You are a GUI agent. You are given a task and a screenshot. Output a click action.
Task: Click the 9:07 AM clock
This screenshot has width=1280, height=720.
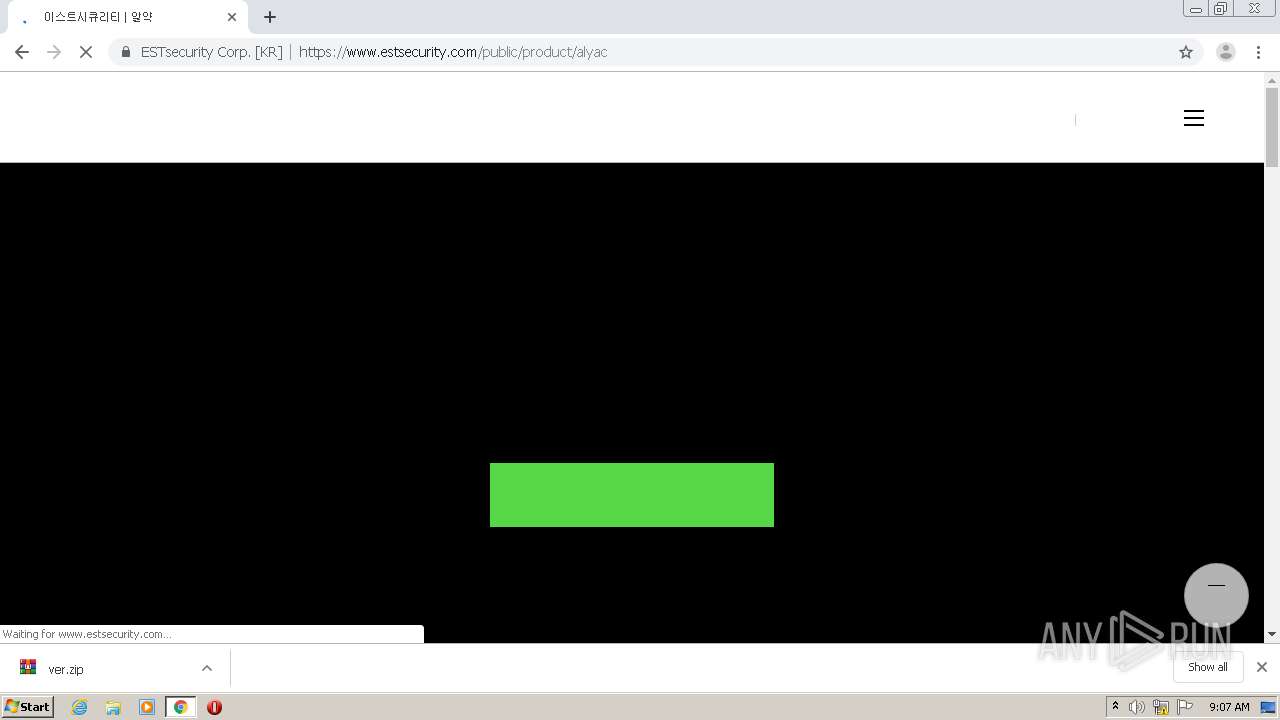(1229, 707)
